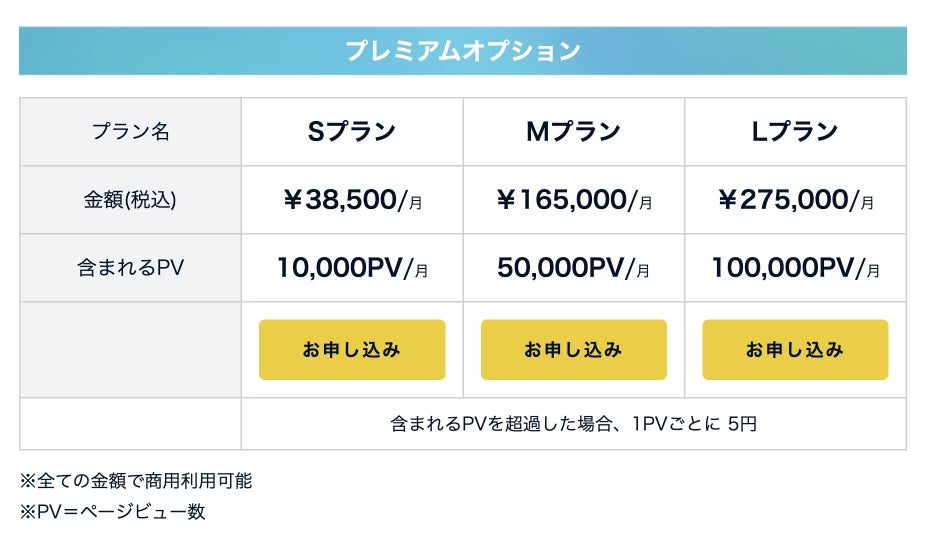Click the ¥165,000/月 price cell

pos(573,200)
